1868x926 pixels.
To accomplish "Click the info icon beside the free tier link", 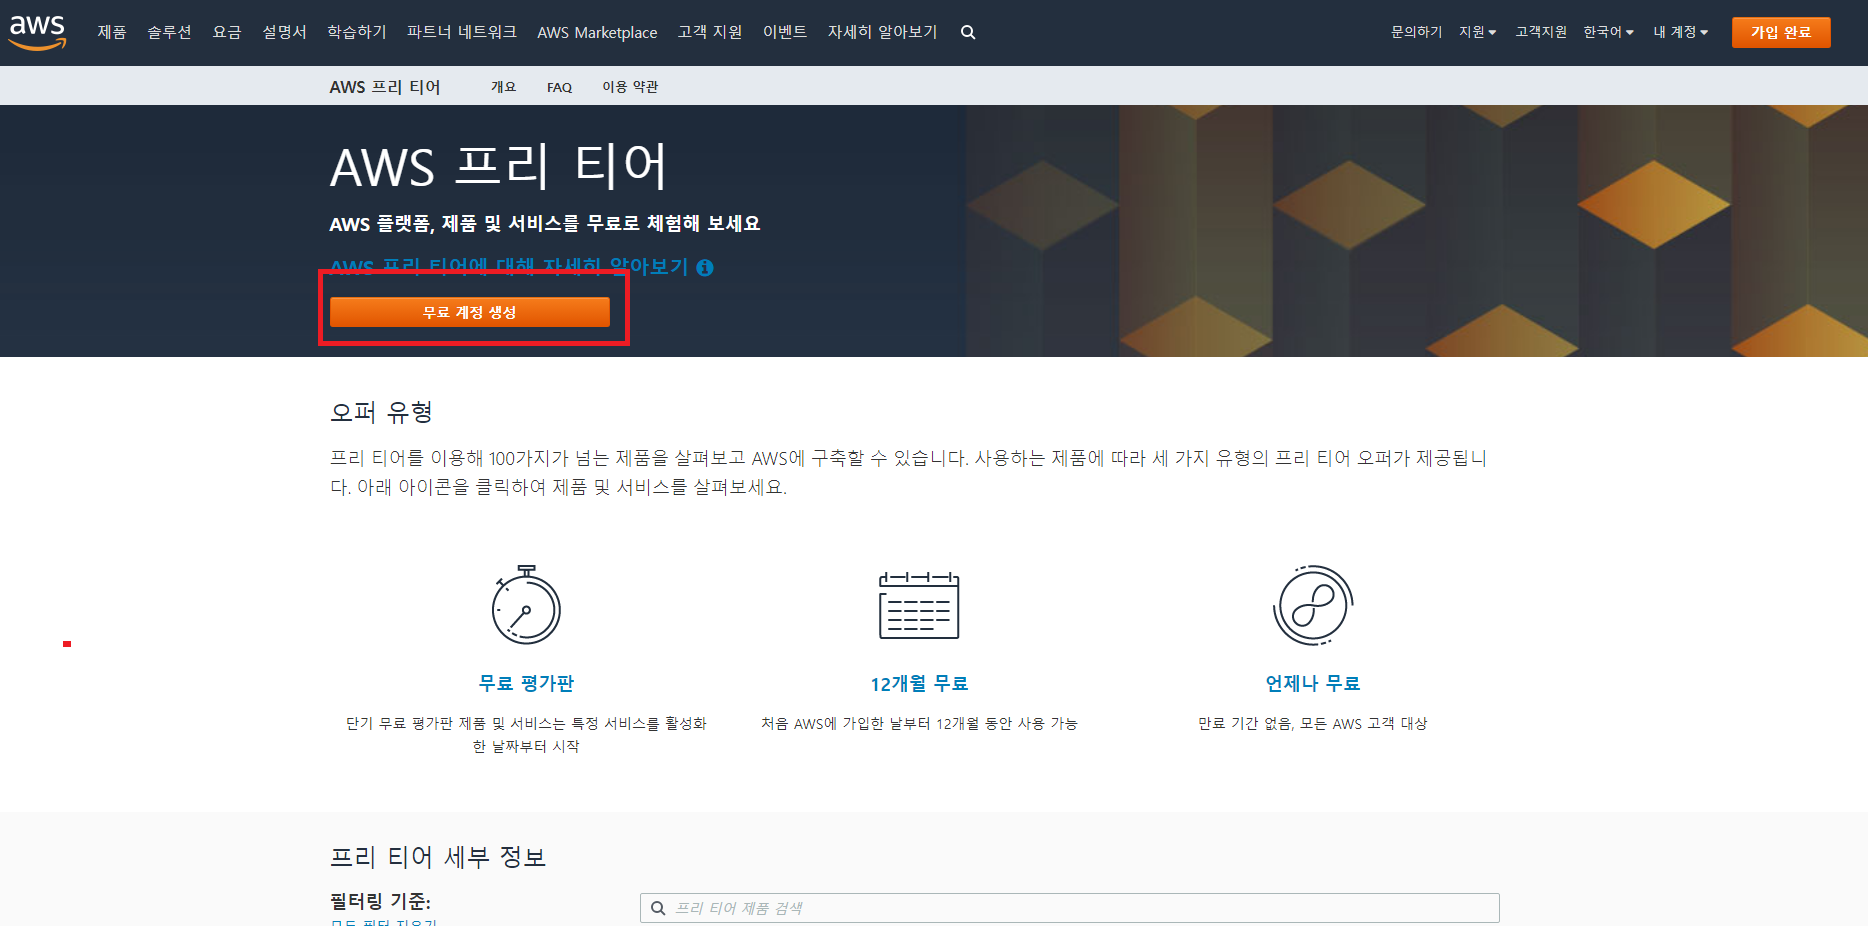I will pyautogui.click(x=705, y=267).
